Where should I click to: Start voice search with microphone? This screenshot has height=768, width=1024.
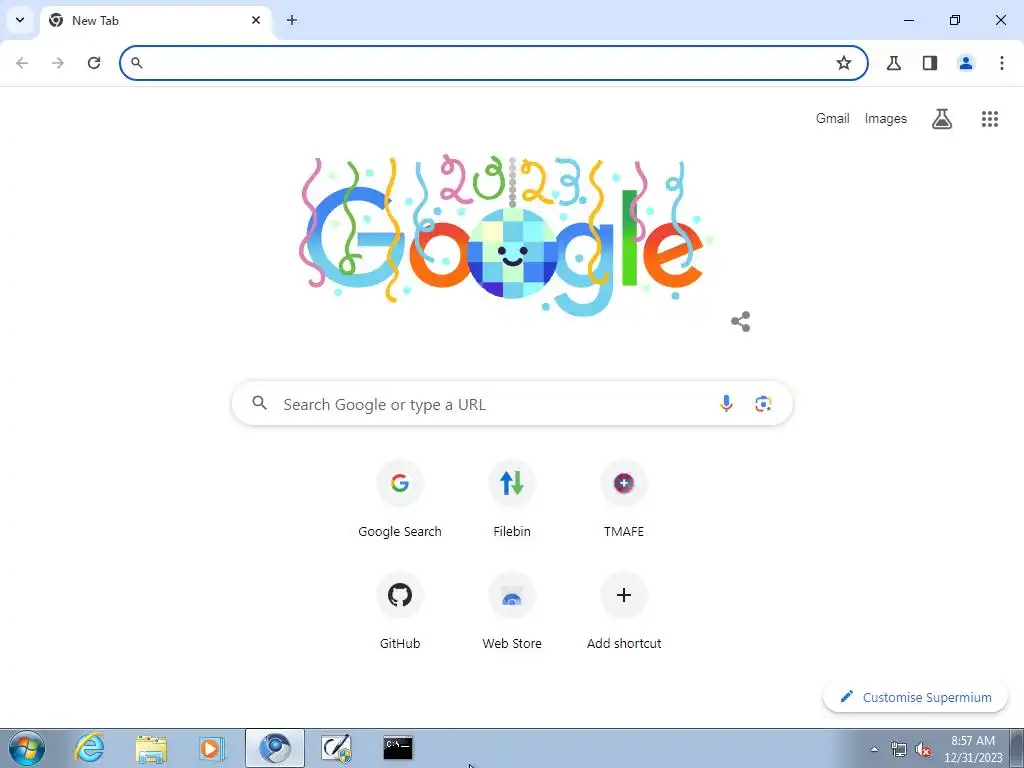tap(726, 404)
